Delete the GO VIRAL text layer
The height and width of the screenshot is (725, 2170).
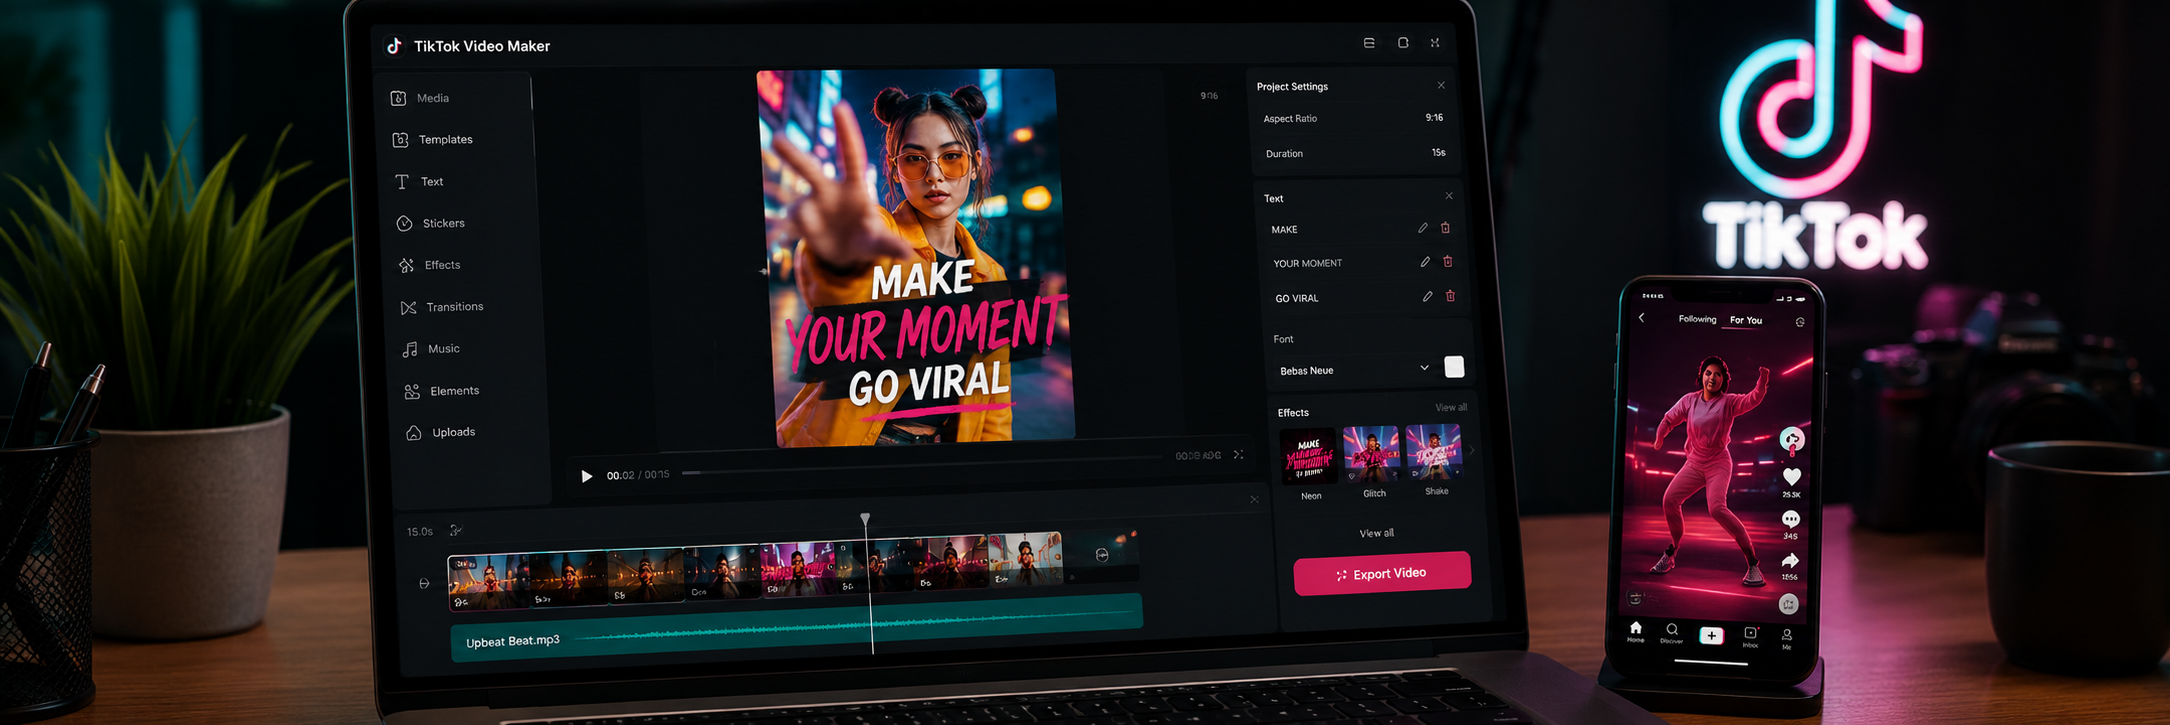coord(1450,296)
